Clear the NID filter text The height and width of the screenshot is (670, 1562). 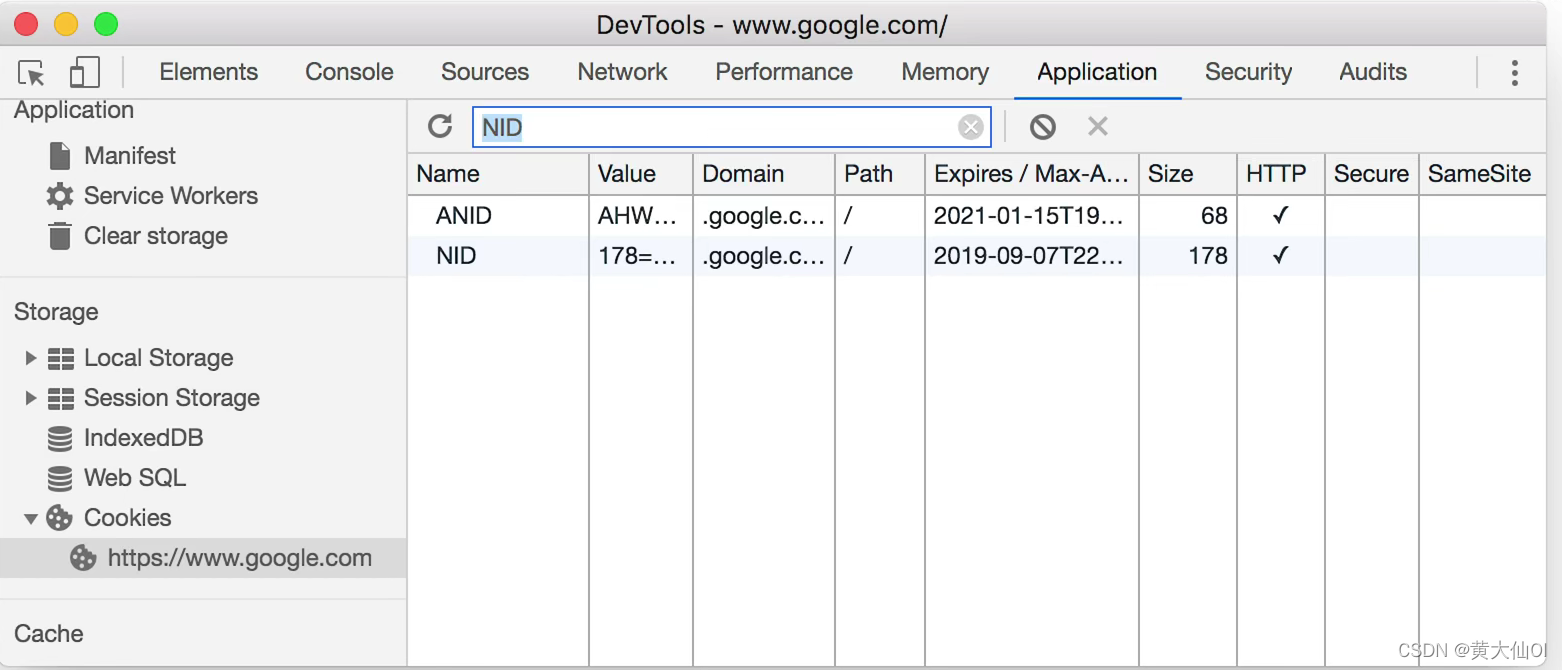[x=970, y=127]
